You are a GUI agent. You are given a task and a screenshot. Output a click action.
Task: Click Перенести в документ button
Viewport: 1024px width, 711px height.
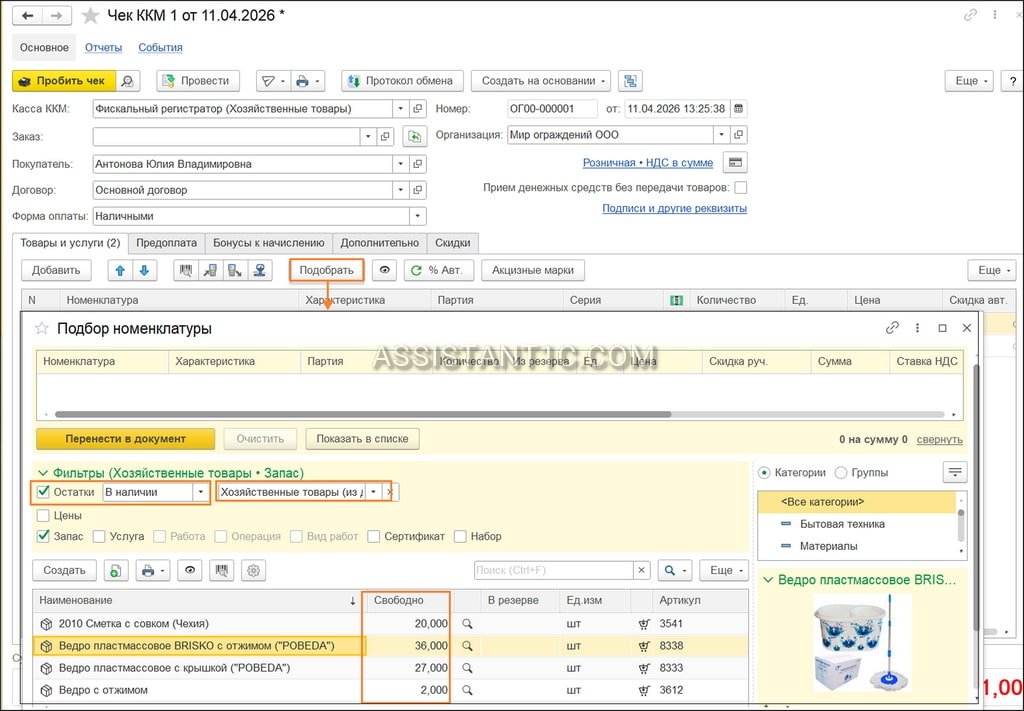[x=125, y=439]
